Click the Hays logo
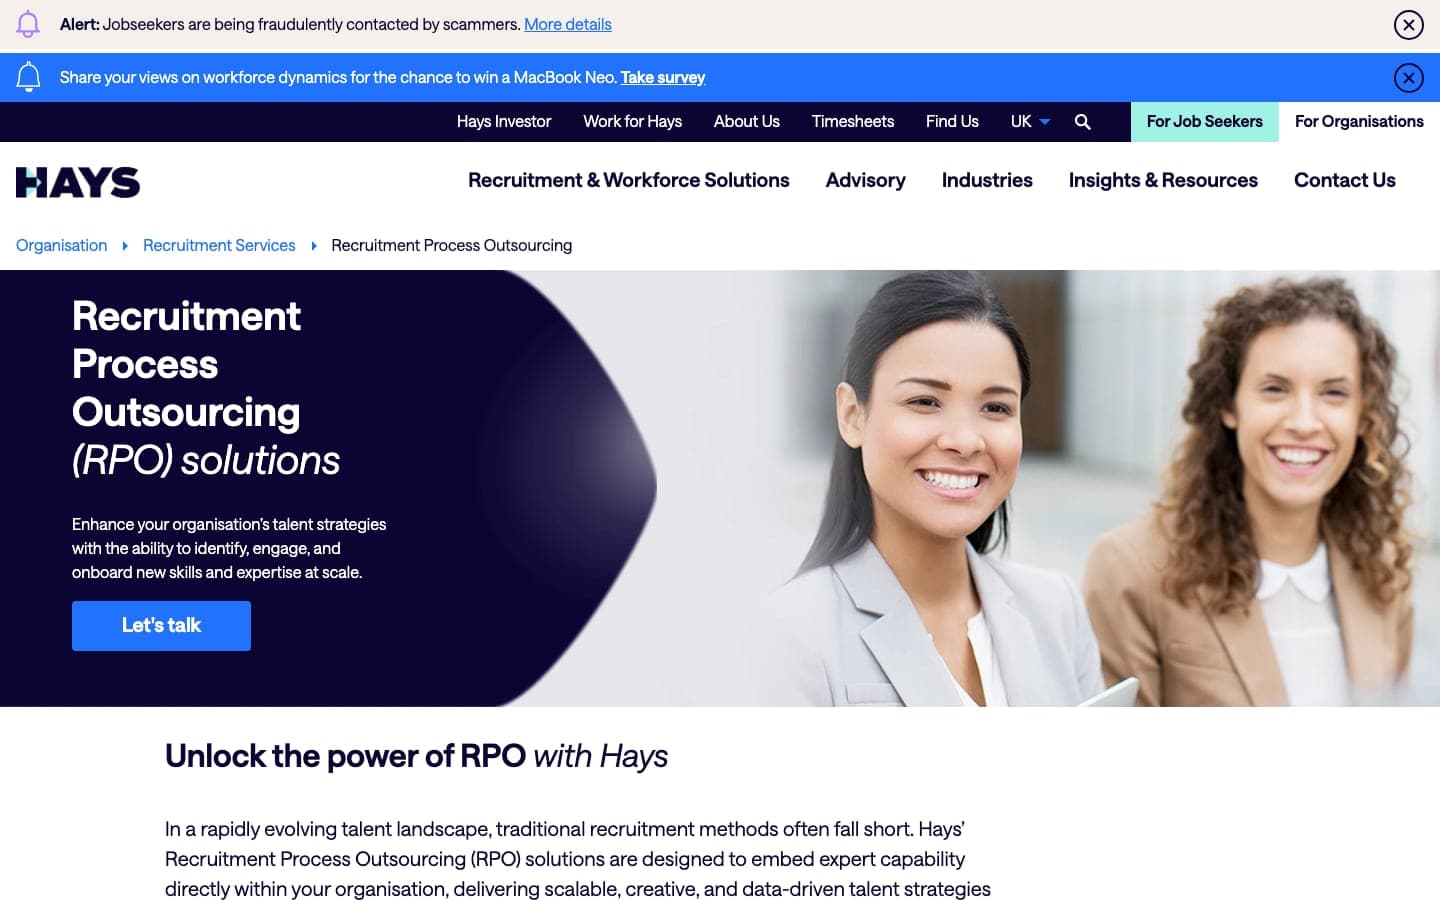1440x900 pixels. (78, 182)
